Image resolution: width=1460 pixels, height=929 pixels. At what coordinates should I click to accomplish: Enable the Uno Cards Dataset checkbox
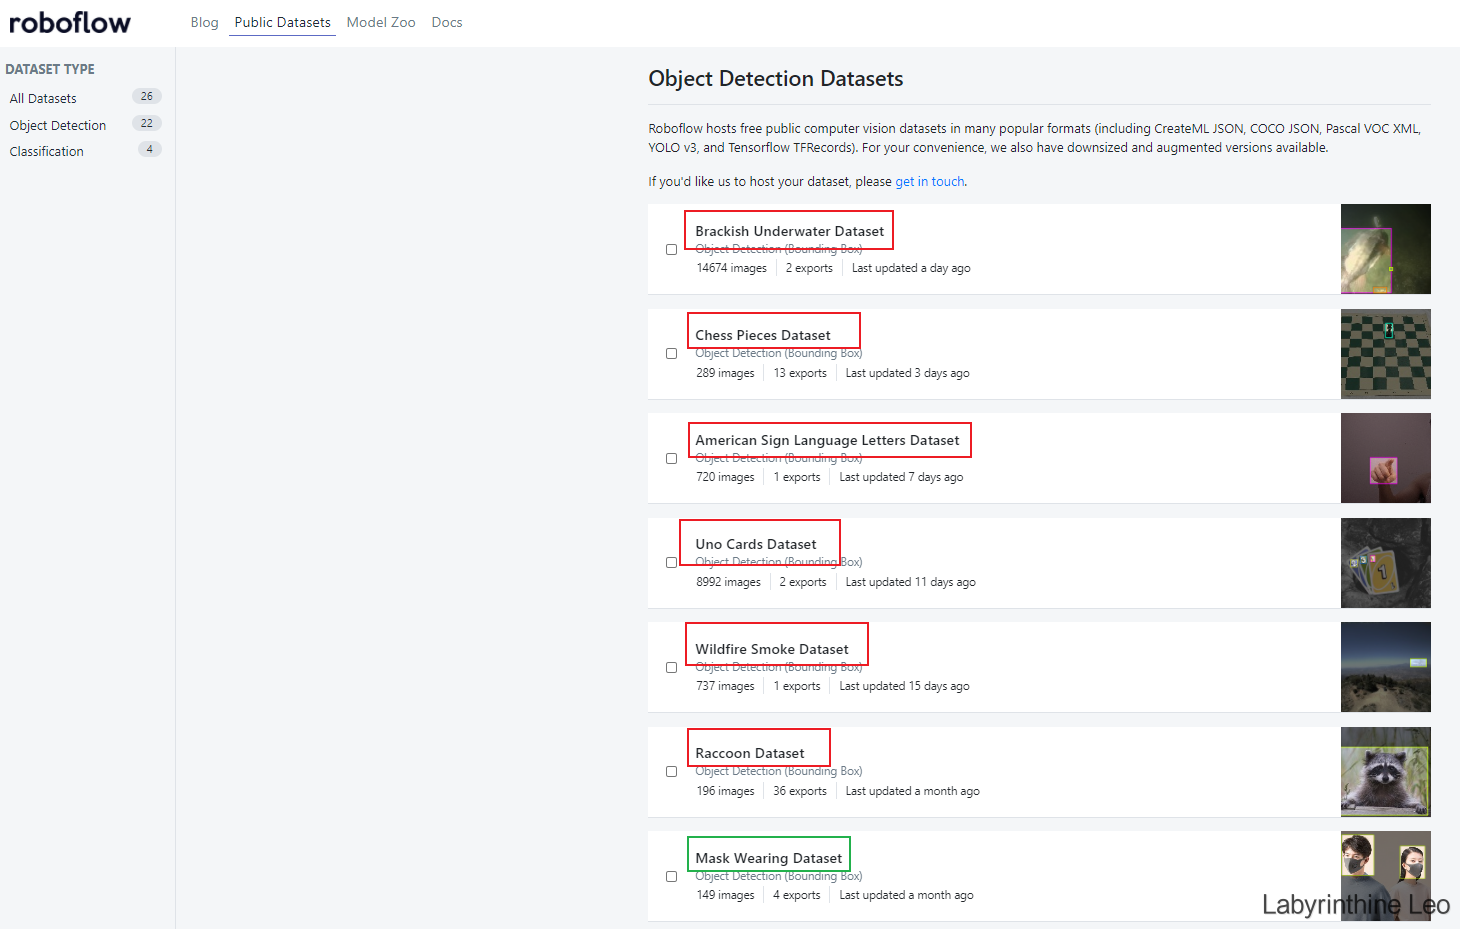click(x=672, y=563)
